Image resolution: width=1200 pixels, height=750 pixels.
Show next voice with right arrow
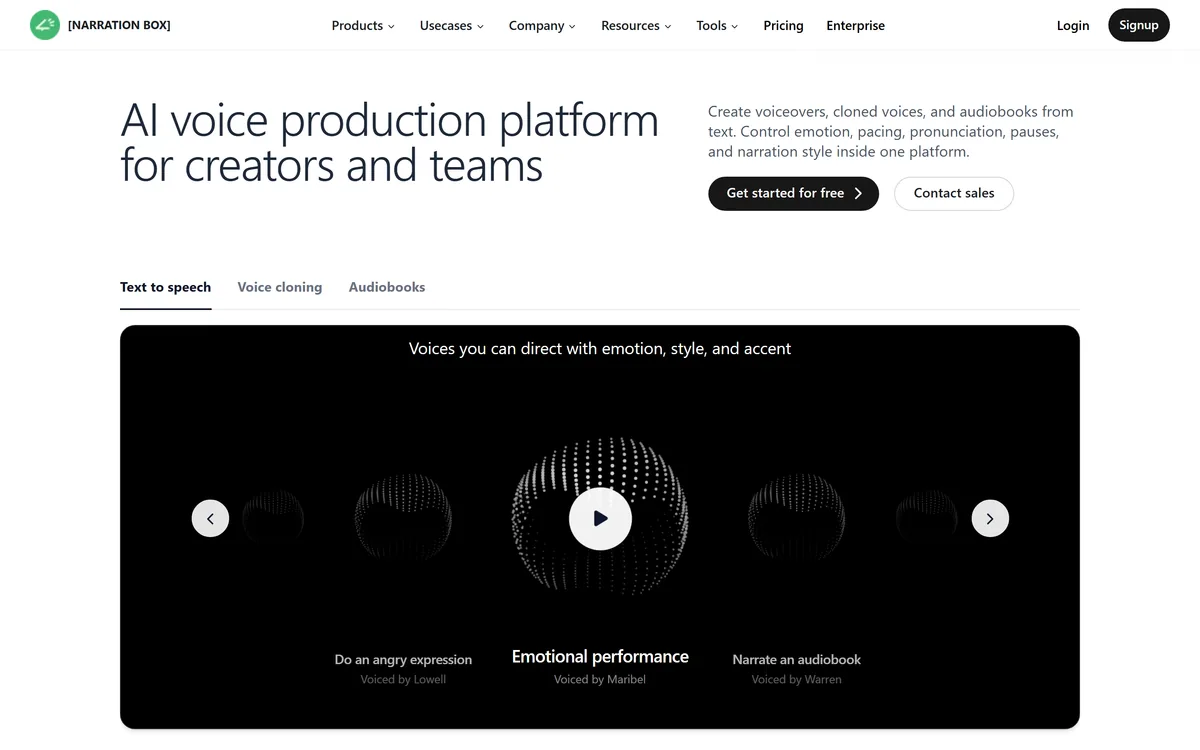coord(990,518)
